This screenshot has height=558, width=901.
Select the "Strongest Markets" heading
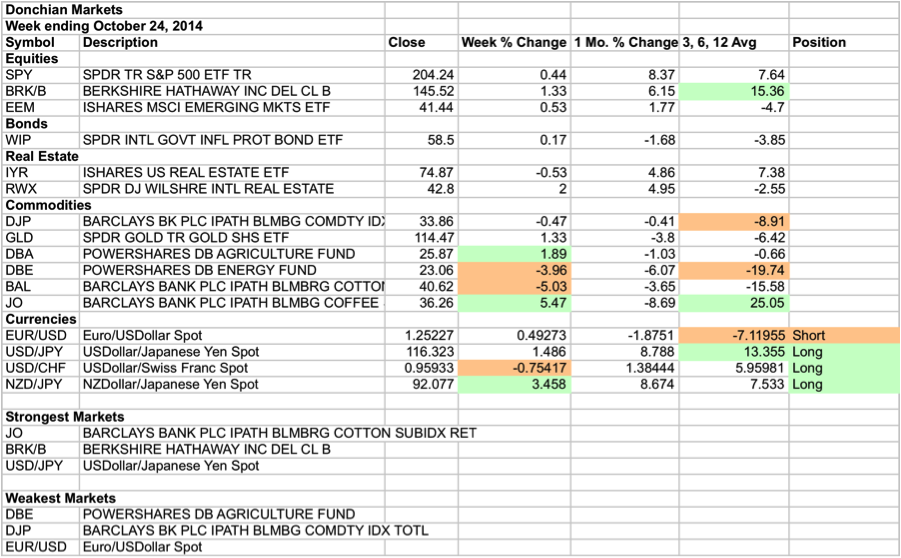coord(64,417)
